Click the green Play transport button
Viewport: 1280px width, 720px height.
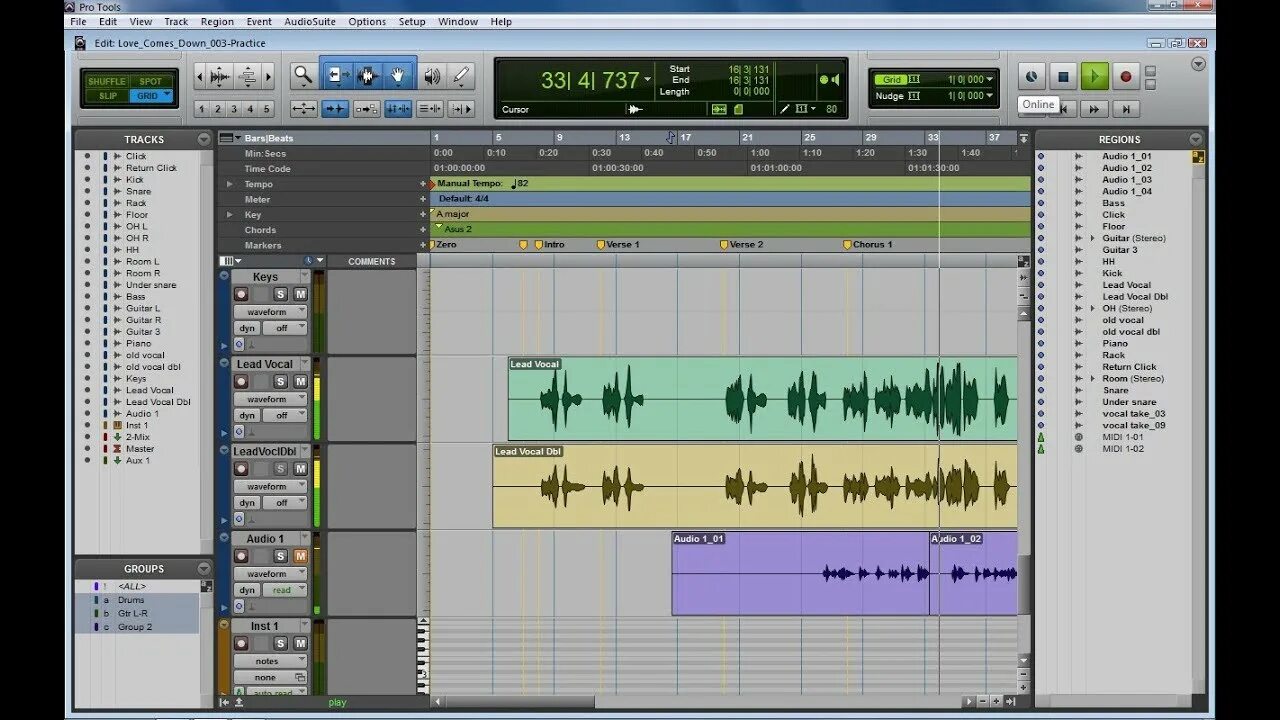(x=1094, y=76)
